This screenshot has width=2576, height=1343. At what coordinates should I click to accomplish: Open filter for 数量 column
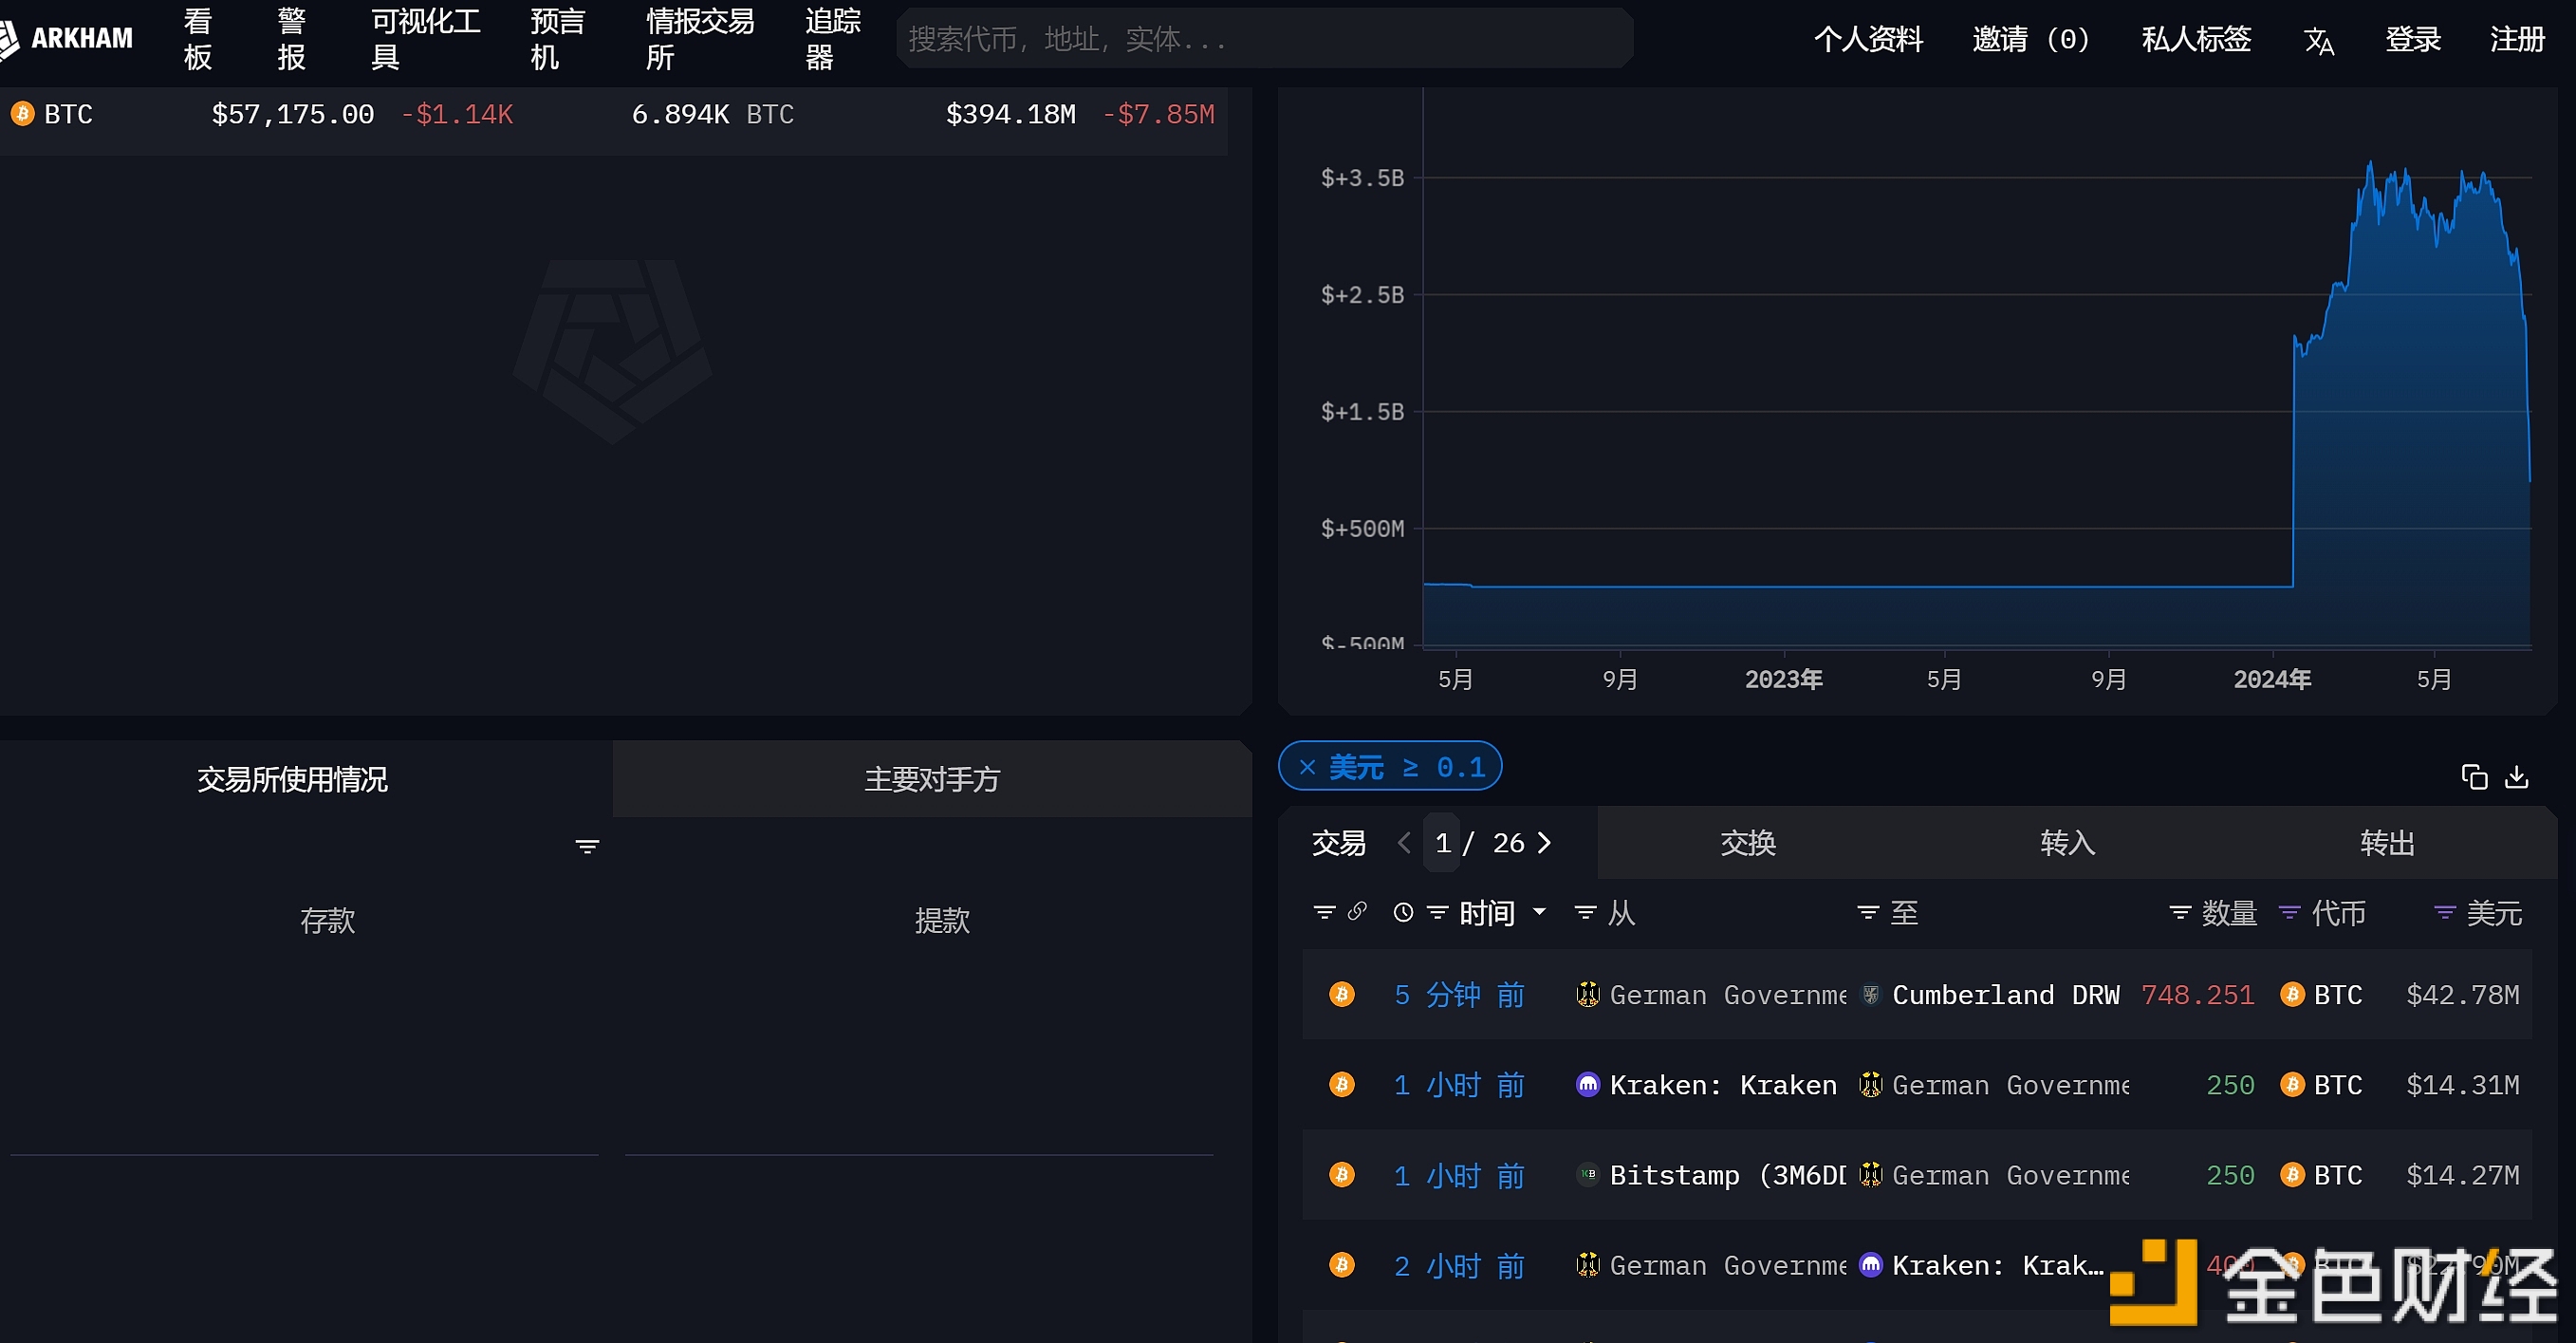(2180, 912)
